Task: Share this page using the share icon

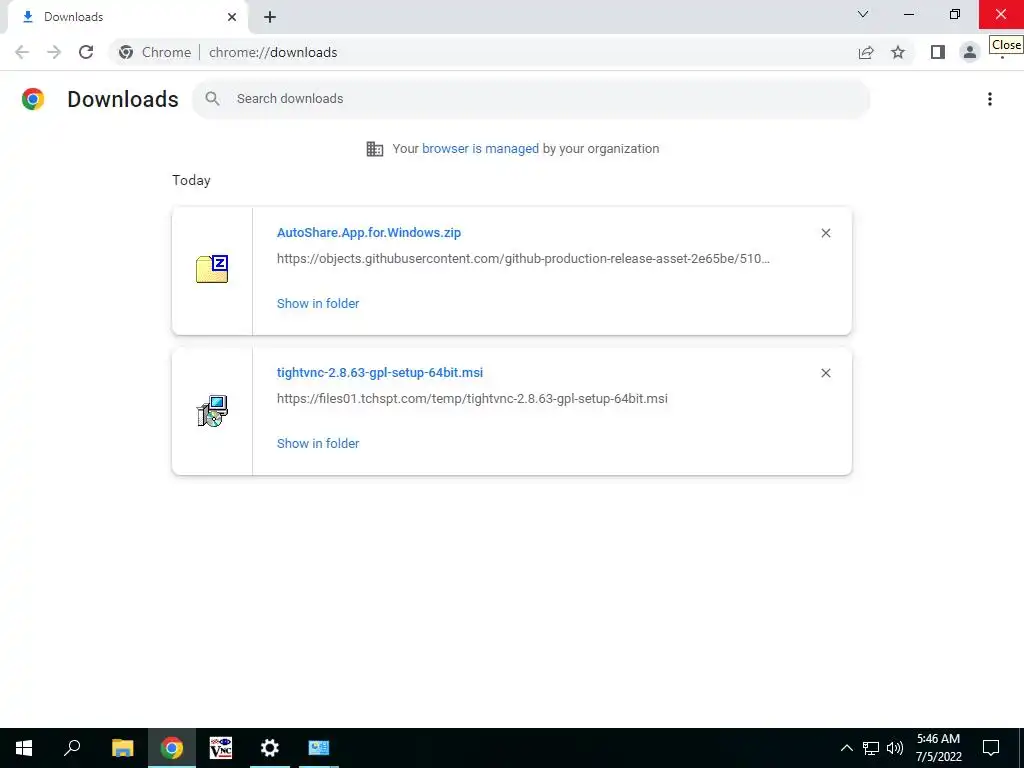Action: [x=866, y=52]
